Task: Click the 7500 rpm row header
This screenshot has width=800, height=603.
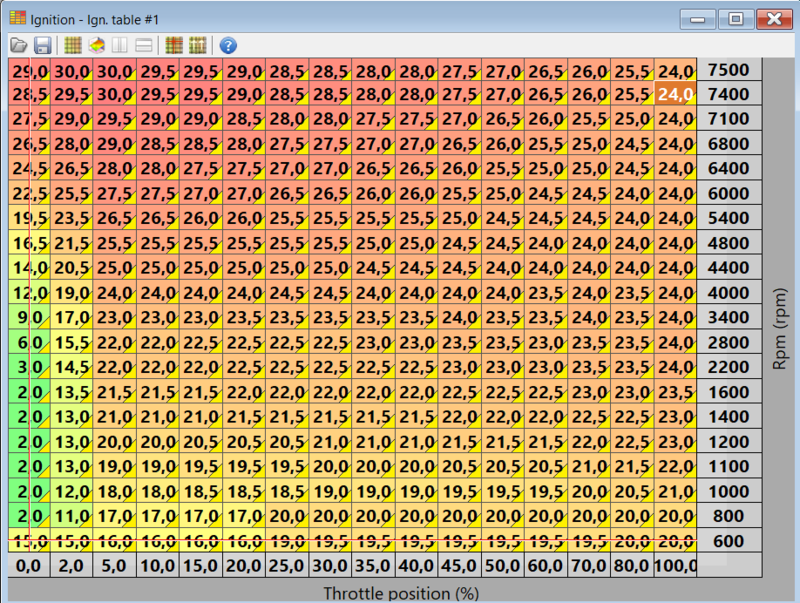Action: pos(729,70)
